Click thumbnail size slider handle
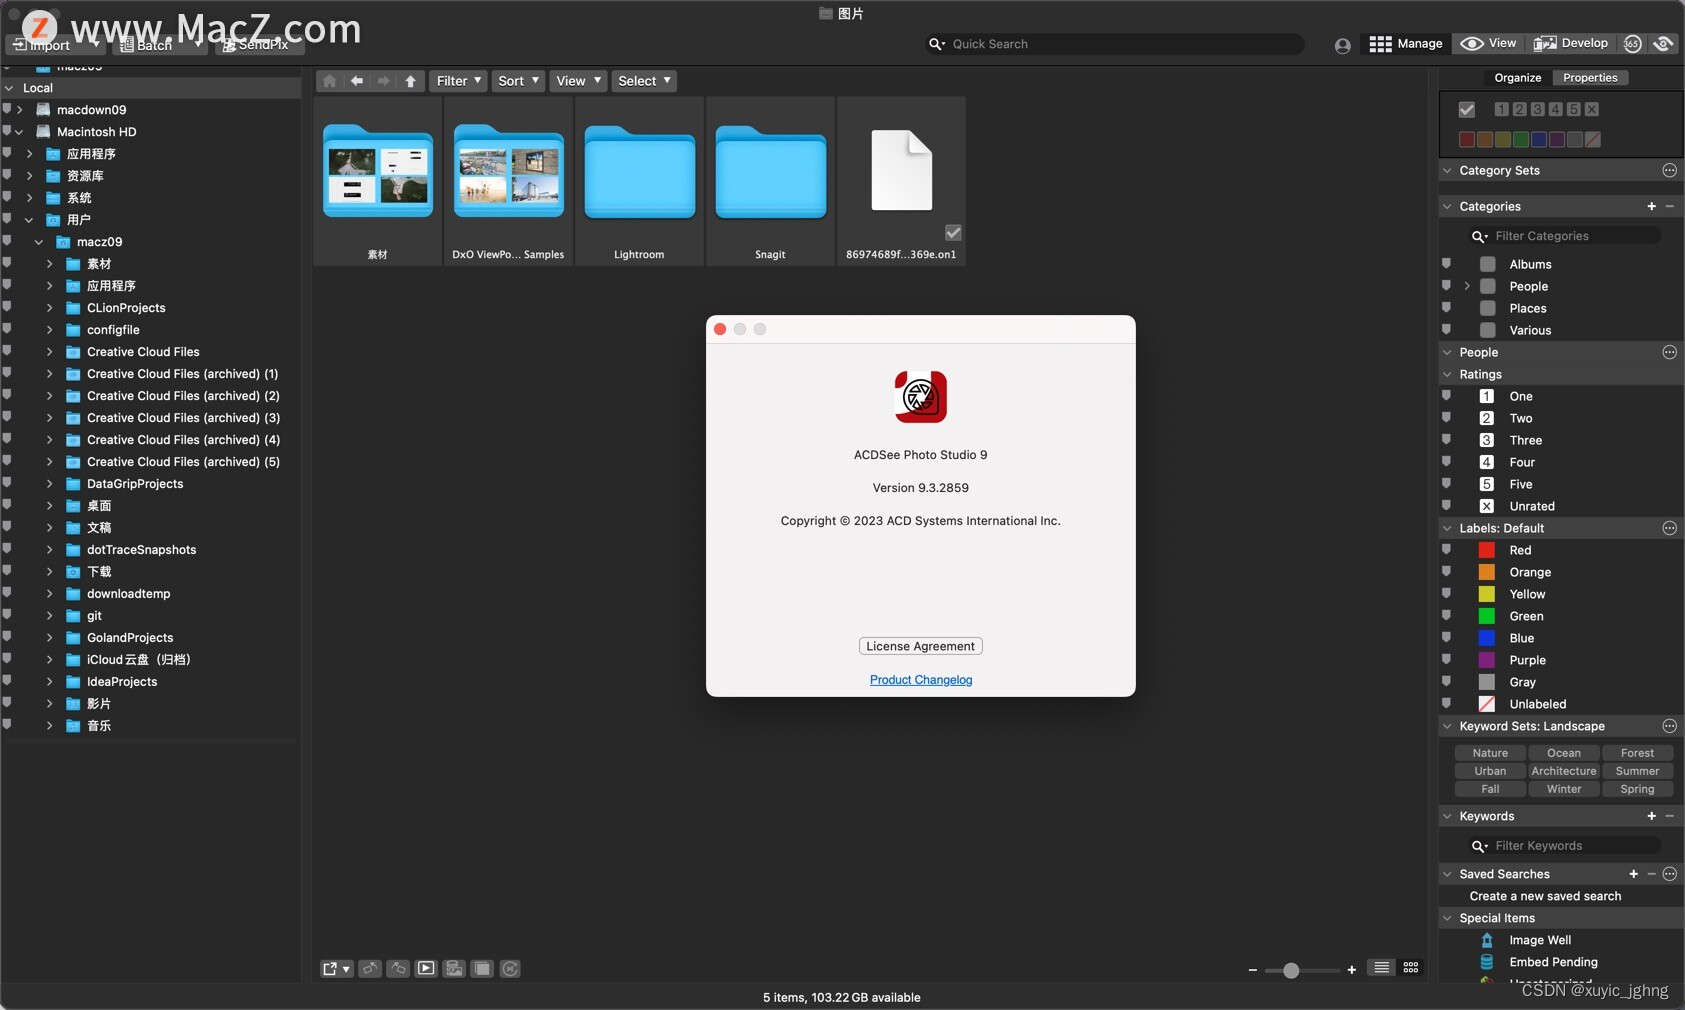The image size is (1685, 1010). tap(1291, 970)
